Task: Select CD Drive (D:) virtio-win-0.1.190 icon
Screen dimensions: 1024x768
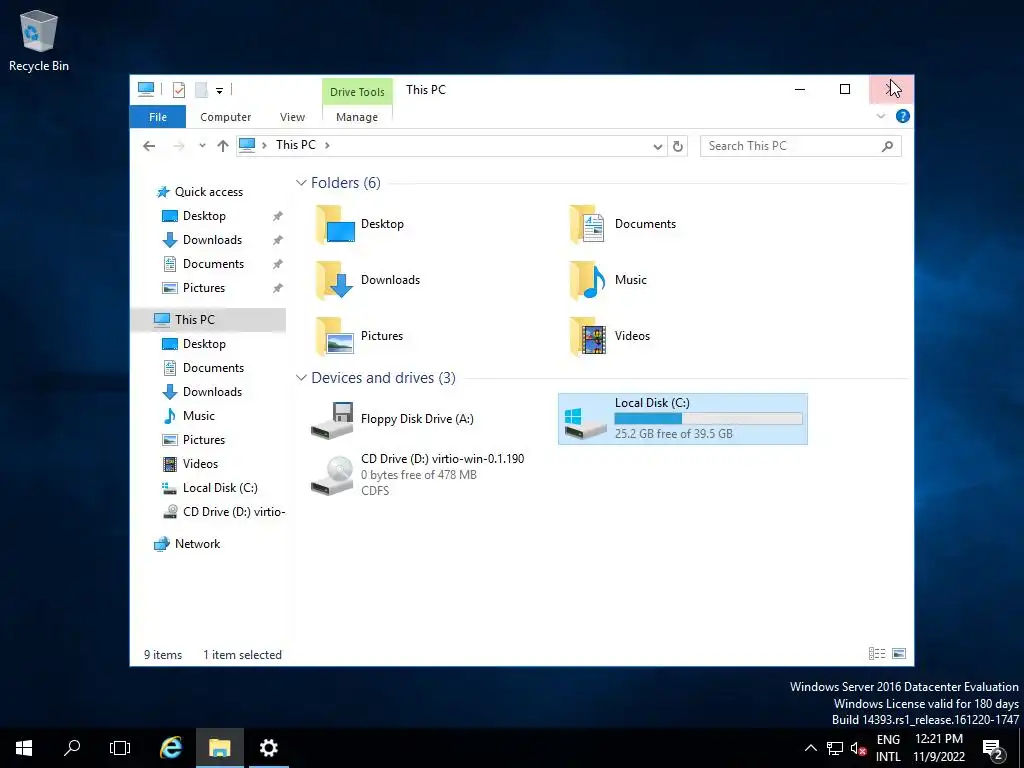Action: [x=332, y=475]
